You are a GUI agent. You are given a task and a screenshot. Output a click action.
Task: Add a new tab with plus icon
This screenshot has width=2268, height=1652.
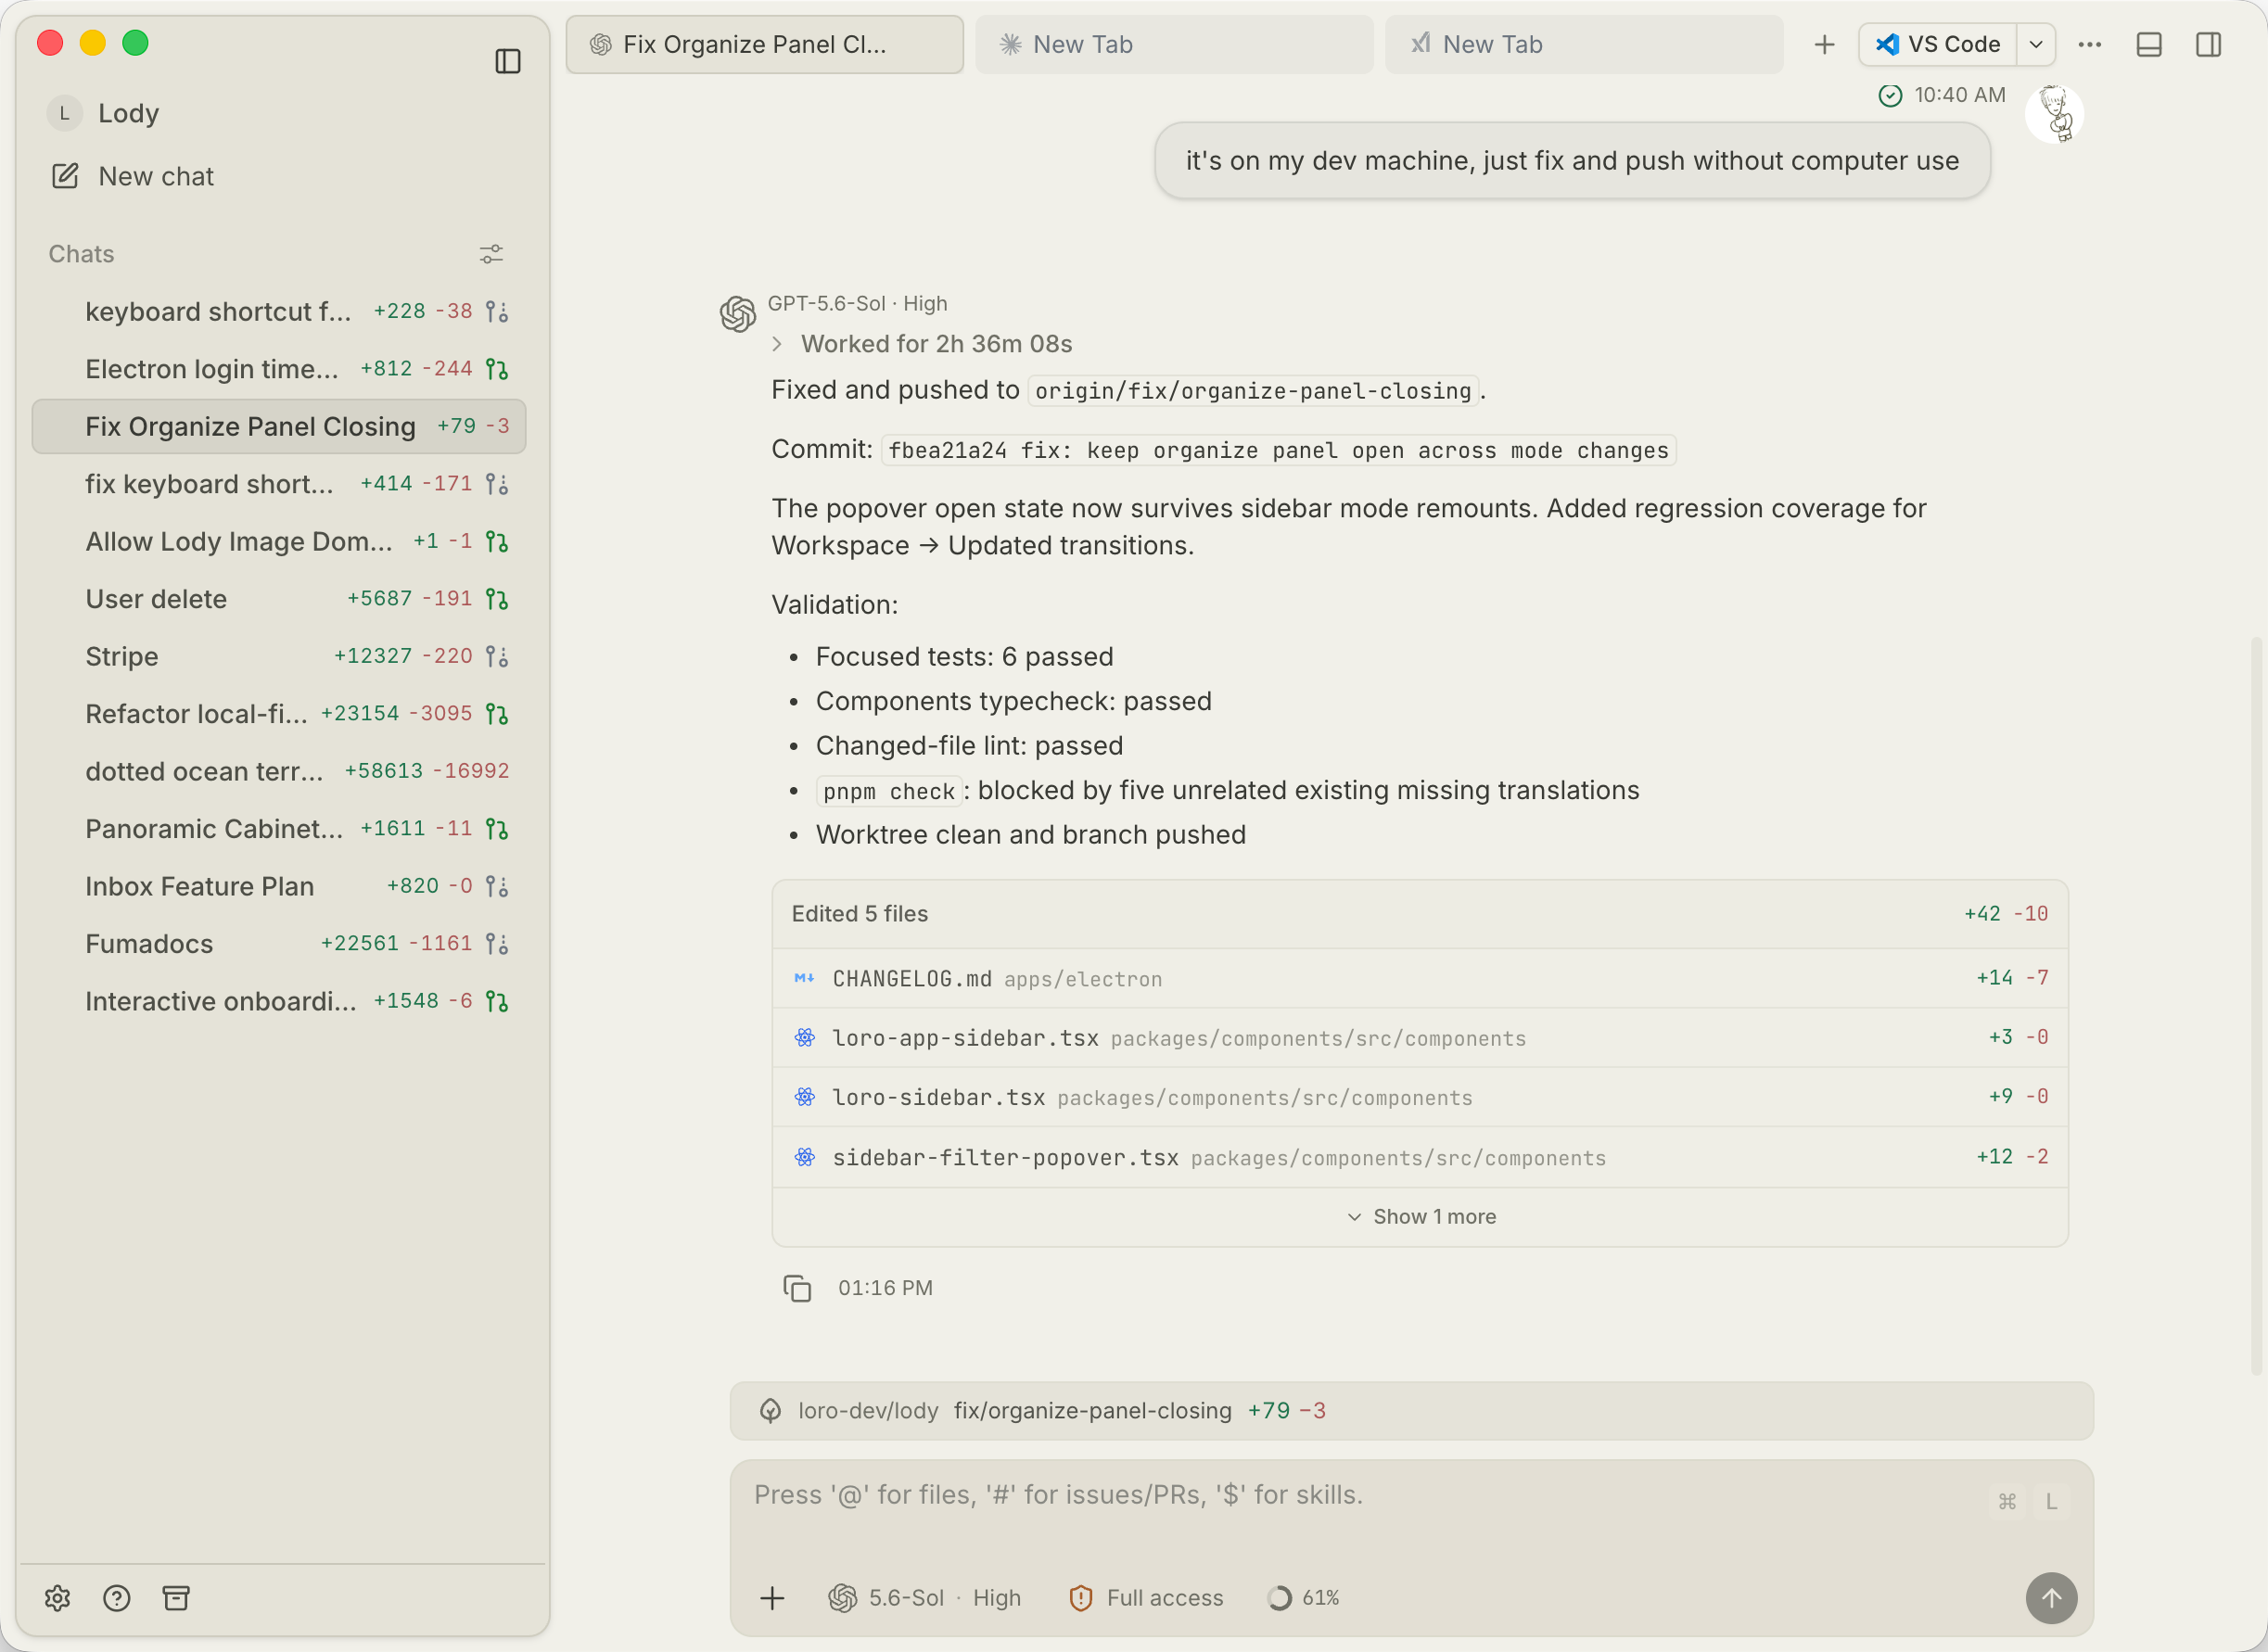pos(1824,44)
